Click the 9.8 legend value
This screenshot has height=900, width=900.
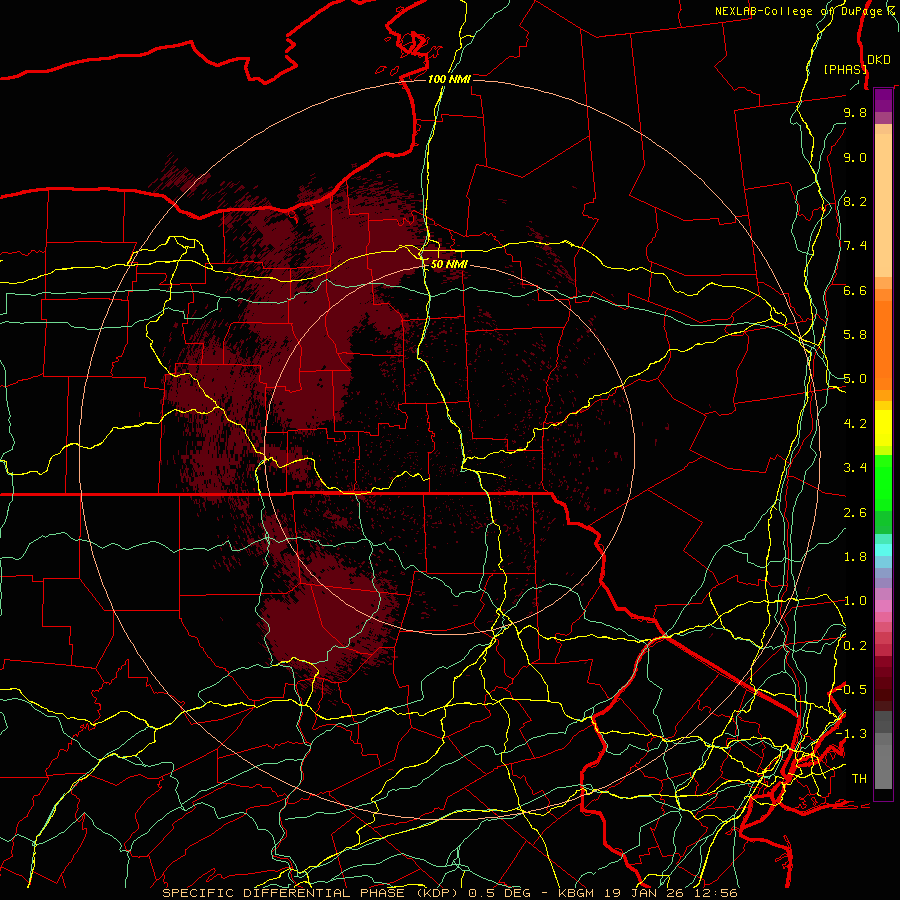[x=855, y=112]
